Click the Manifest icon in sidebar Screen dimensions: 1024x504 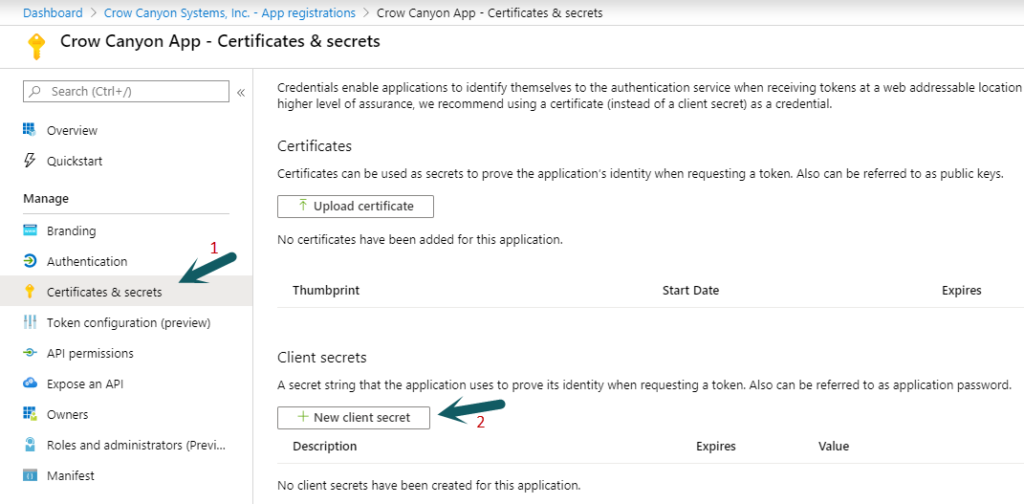[x=29, y=475]
